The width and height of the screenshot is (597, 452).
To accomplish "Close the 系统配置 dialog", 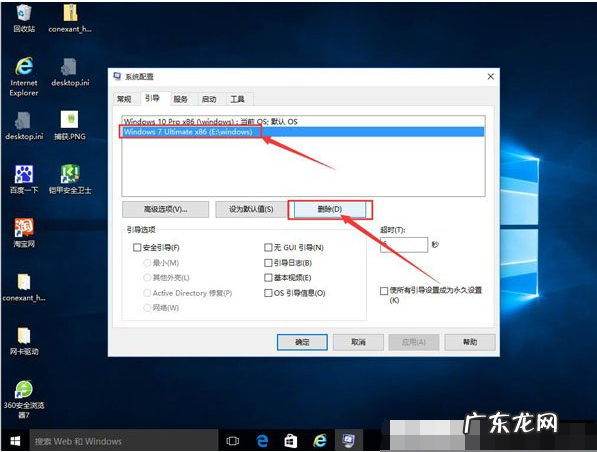I will [490, 77].
